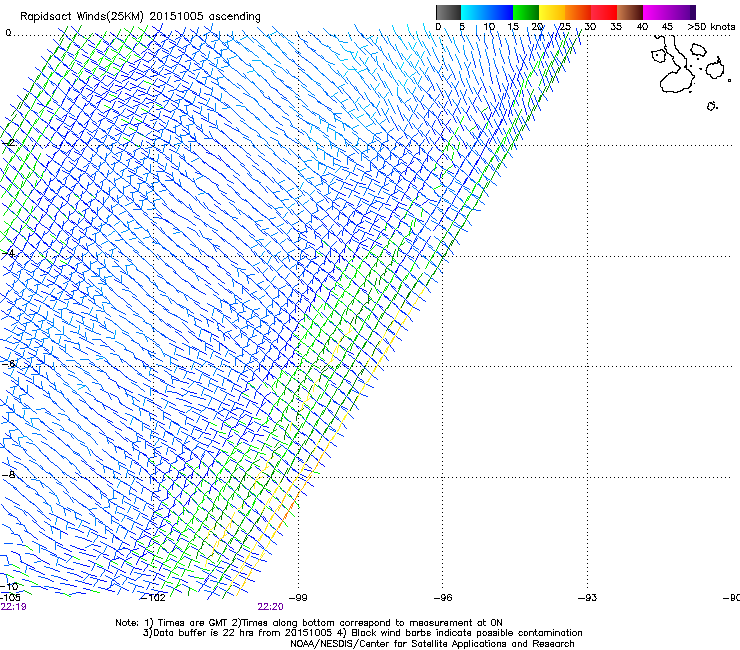This screenshot has width=740, height=650.
Task: Click the purple time stamp '22:19'
Action: click(x=14, y=607)
